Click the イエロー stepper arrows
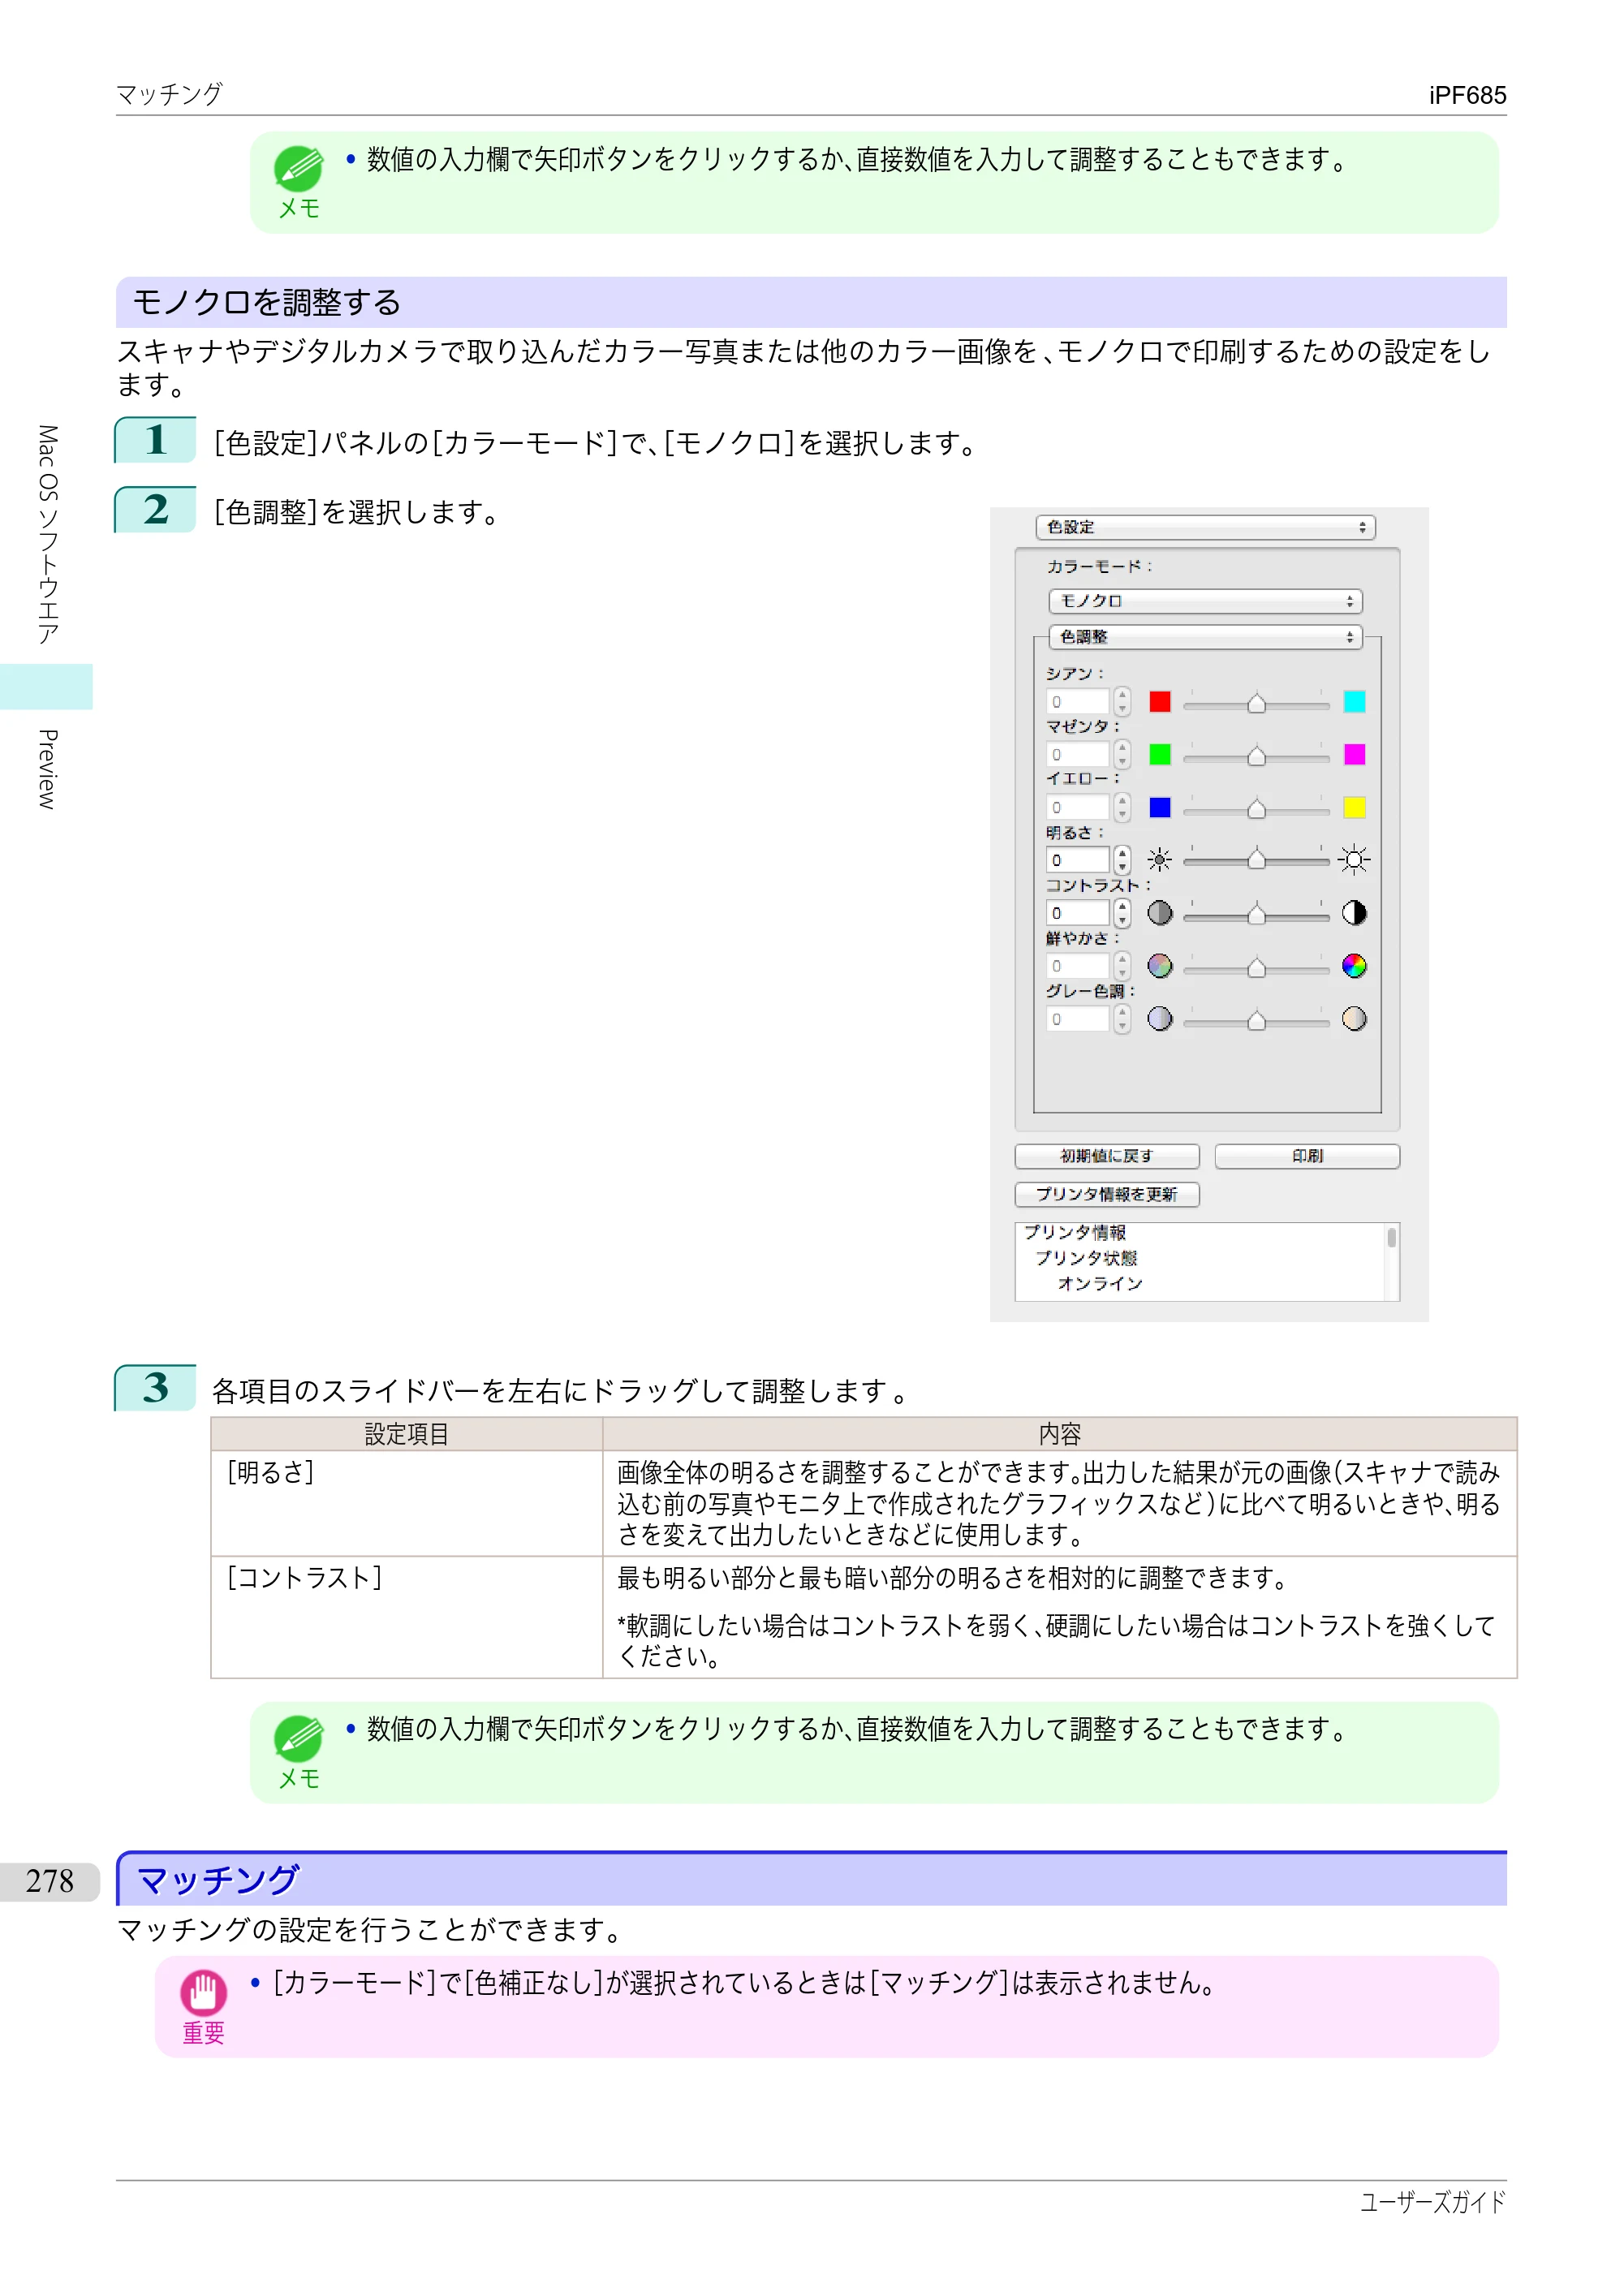This screenshot has width=1624, height=2296. [1122, 808]
